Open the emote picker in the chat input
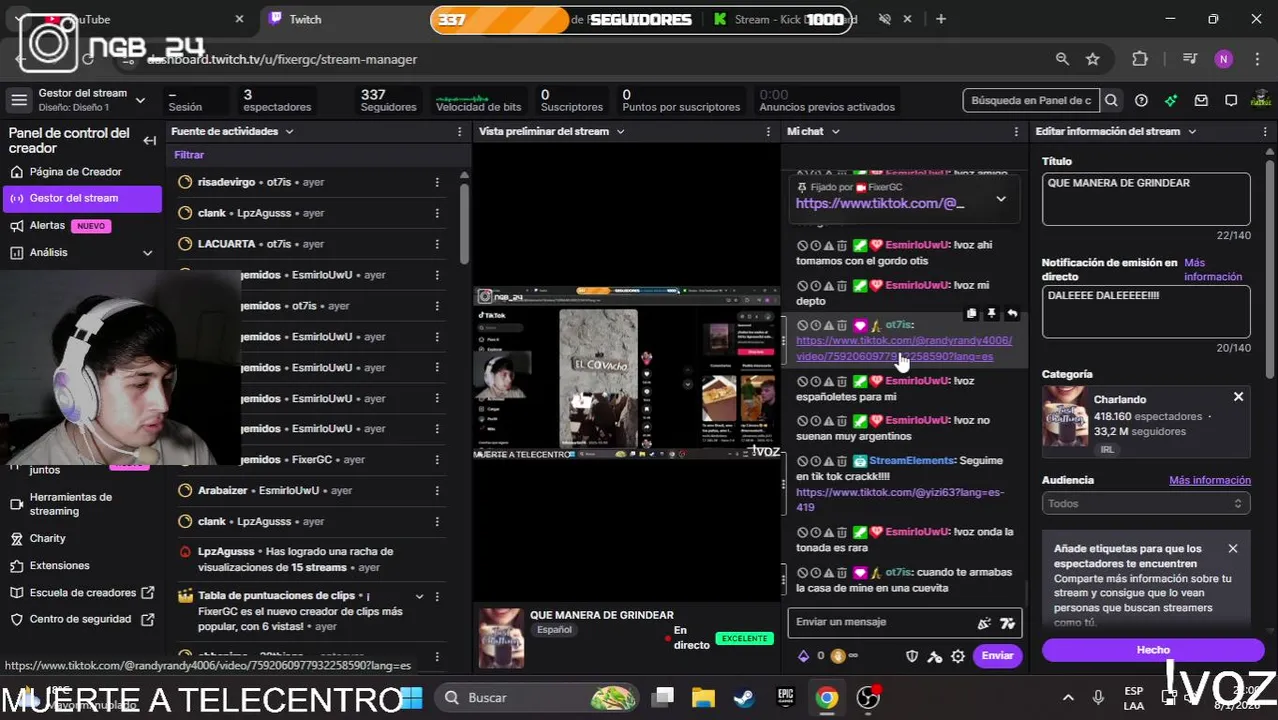Viewport: 1278px width, 720px height. click(x=1007, y=622)
